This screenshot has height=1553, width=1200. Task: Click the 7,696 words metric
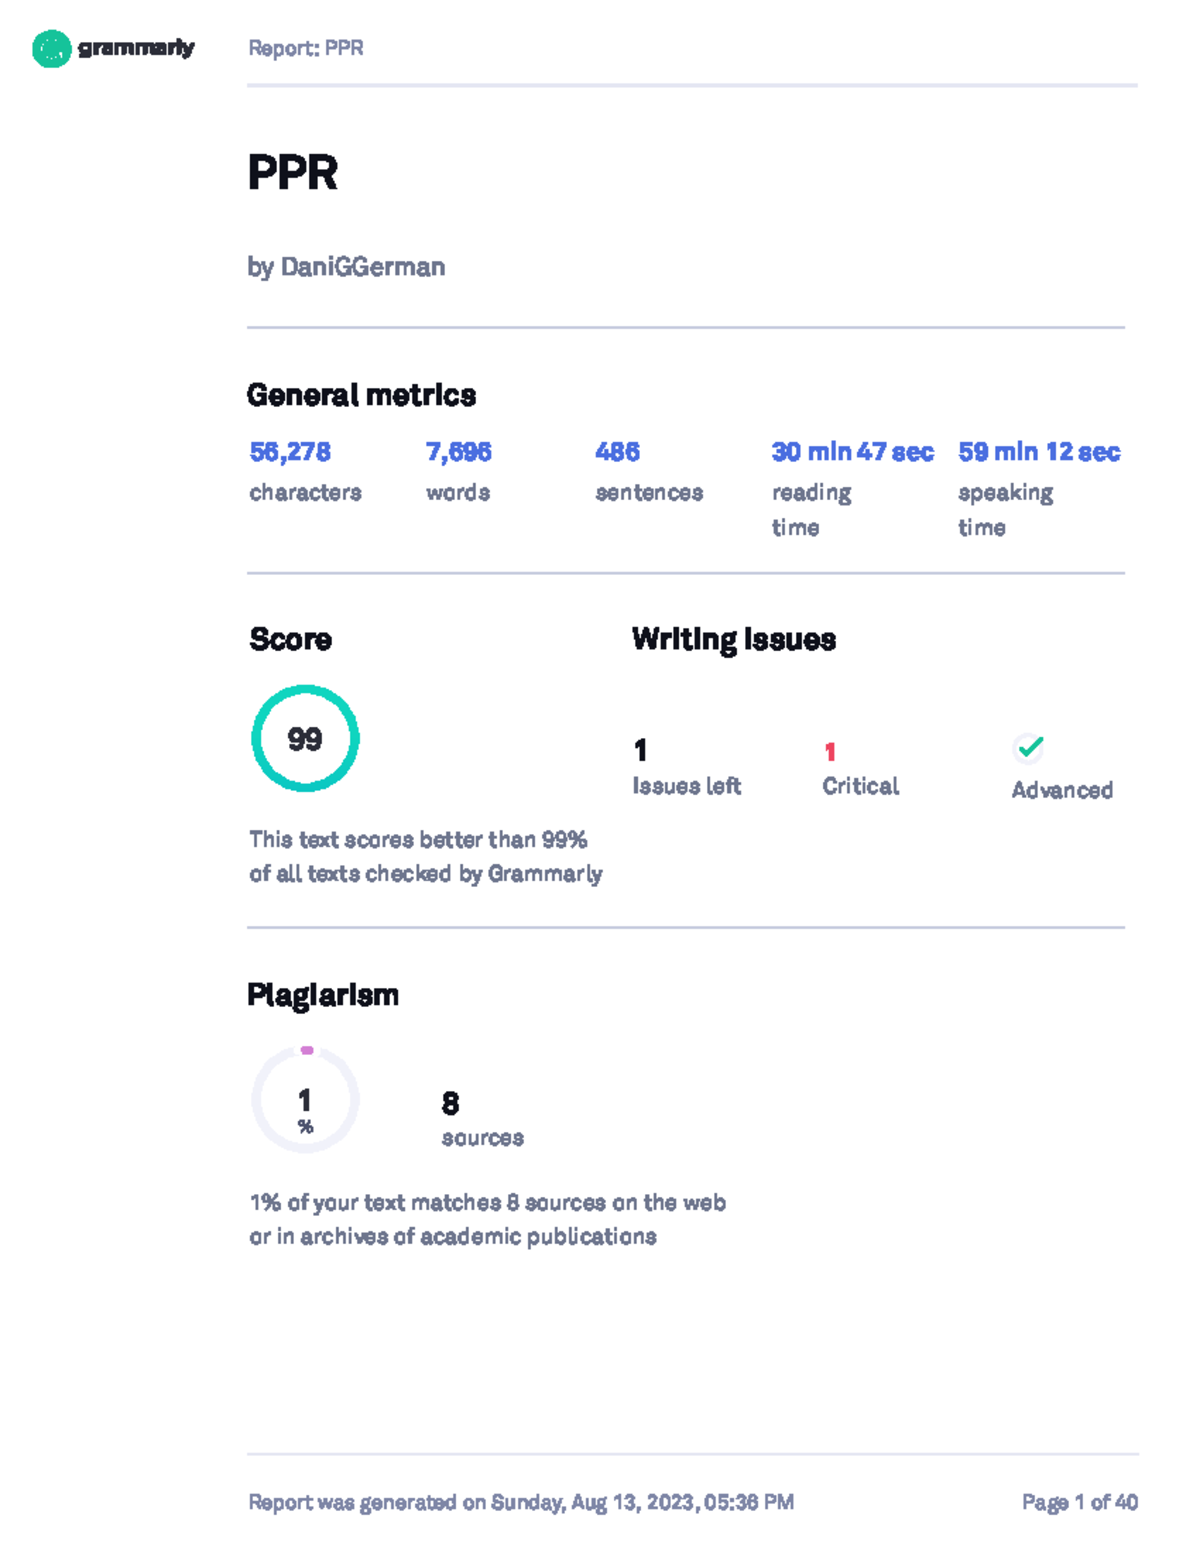[459, 452]
